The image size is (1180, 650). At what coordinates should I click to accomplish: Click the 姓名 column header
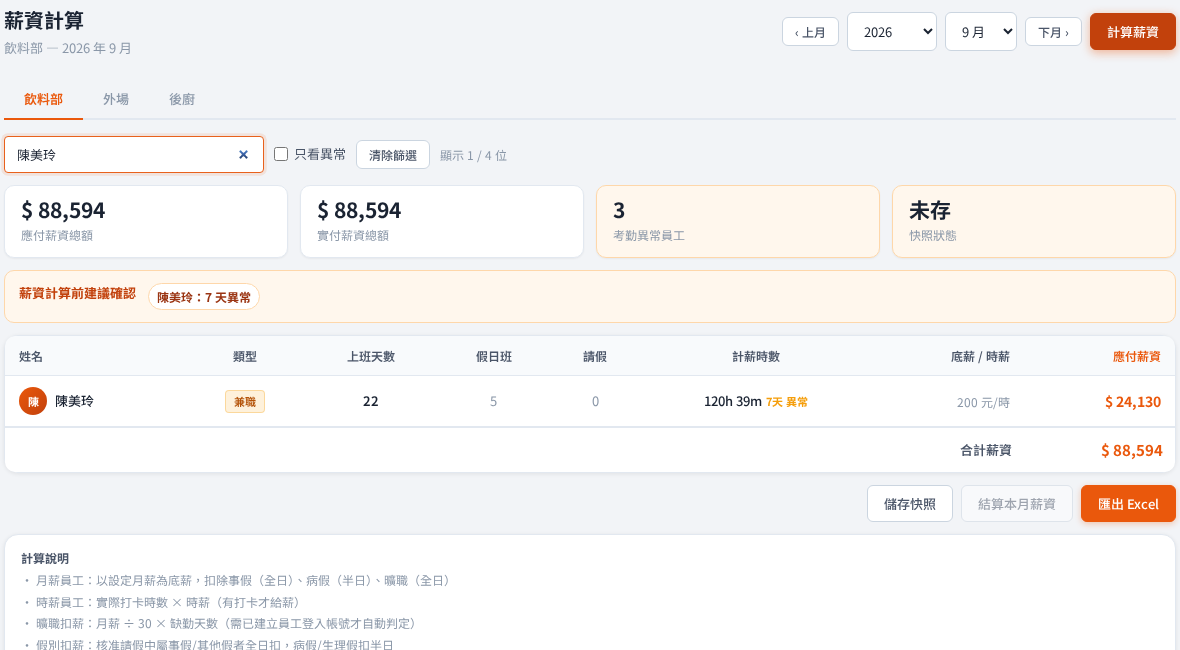pos(31,357)
